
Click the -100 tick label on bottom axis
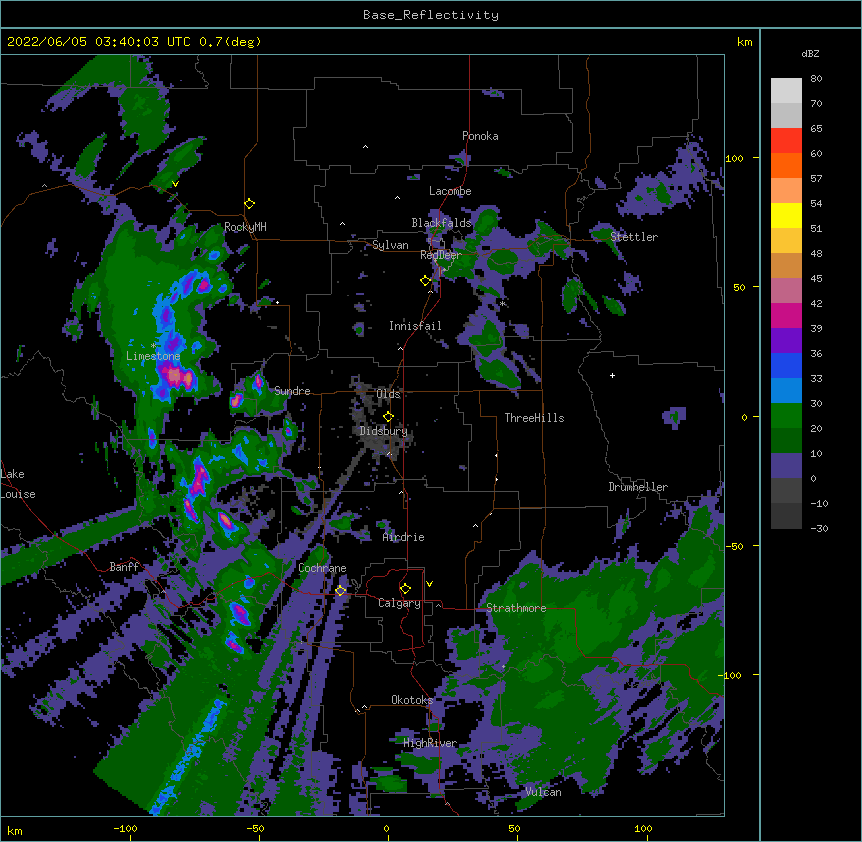point(125,828)
